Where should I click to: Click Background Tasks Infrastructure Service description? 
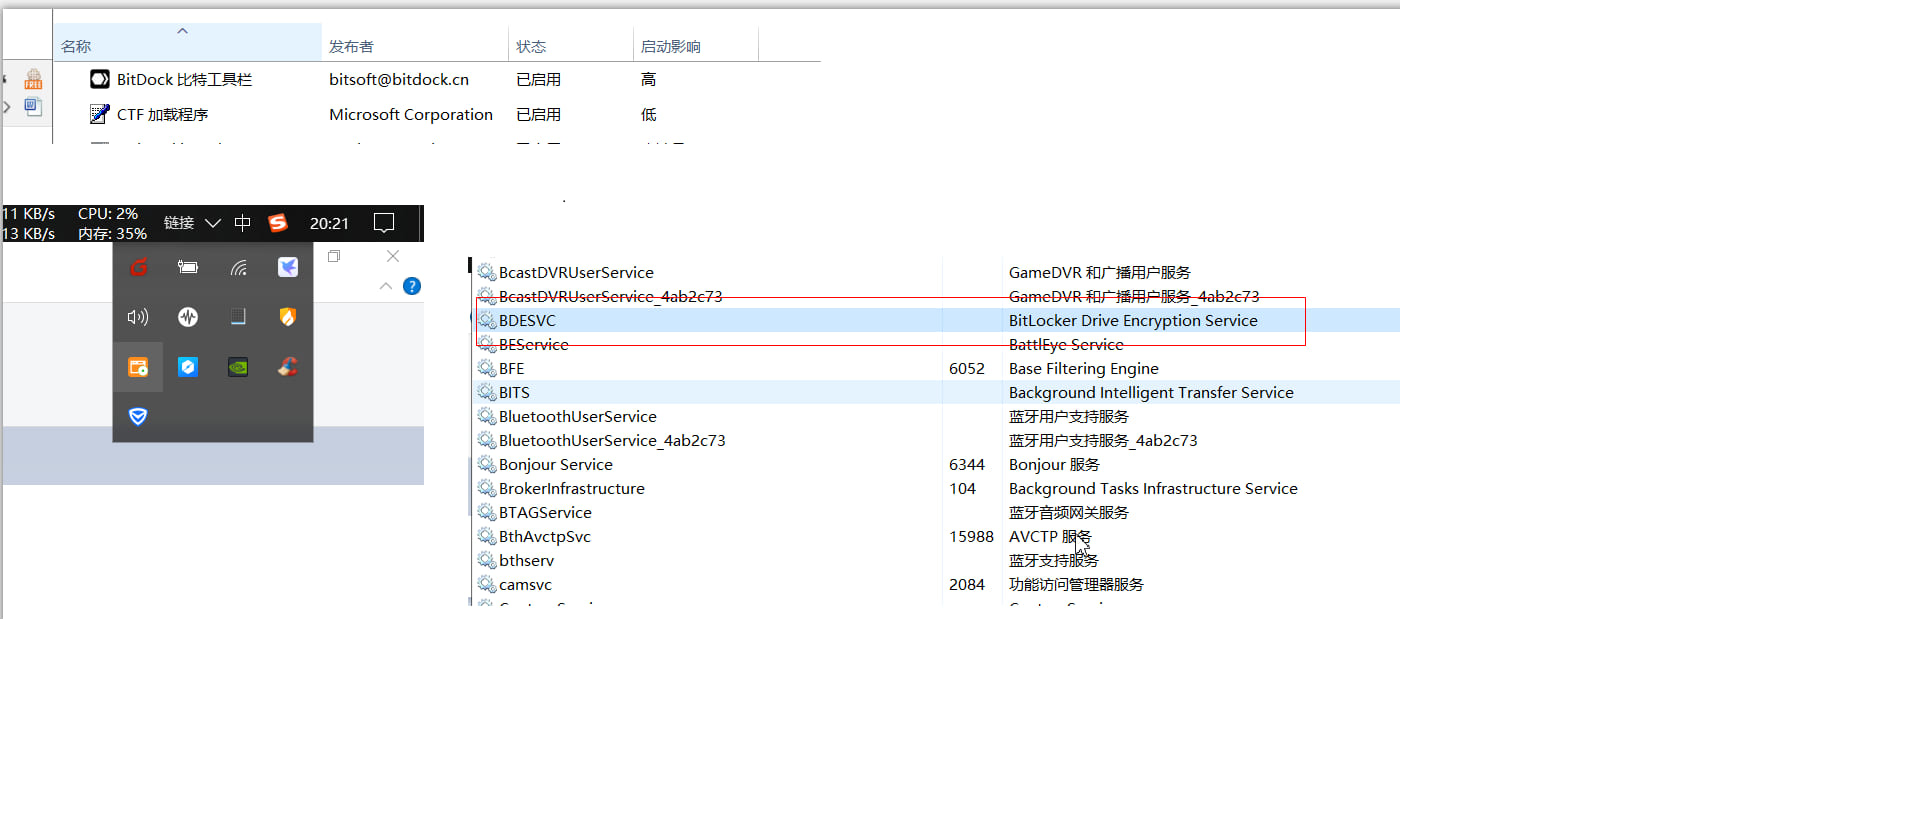(x=1153, y=488)
